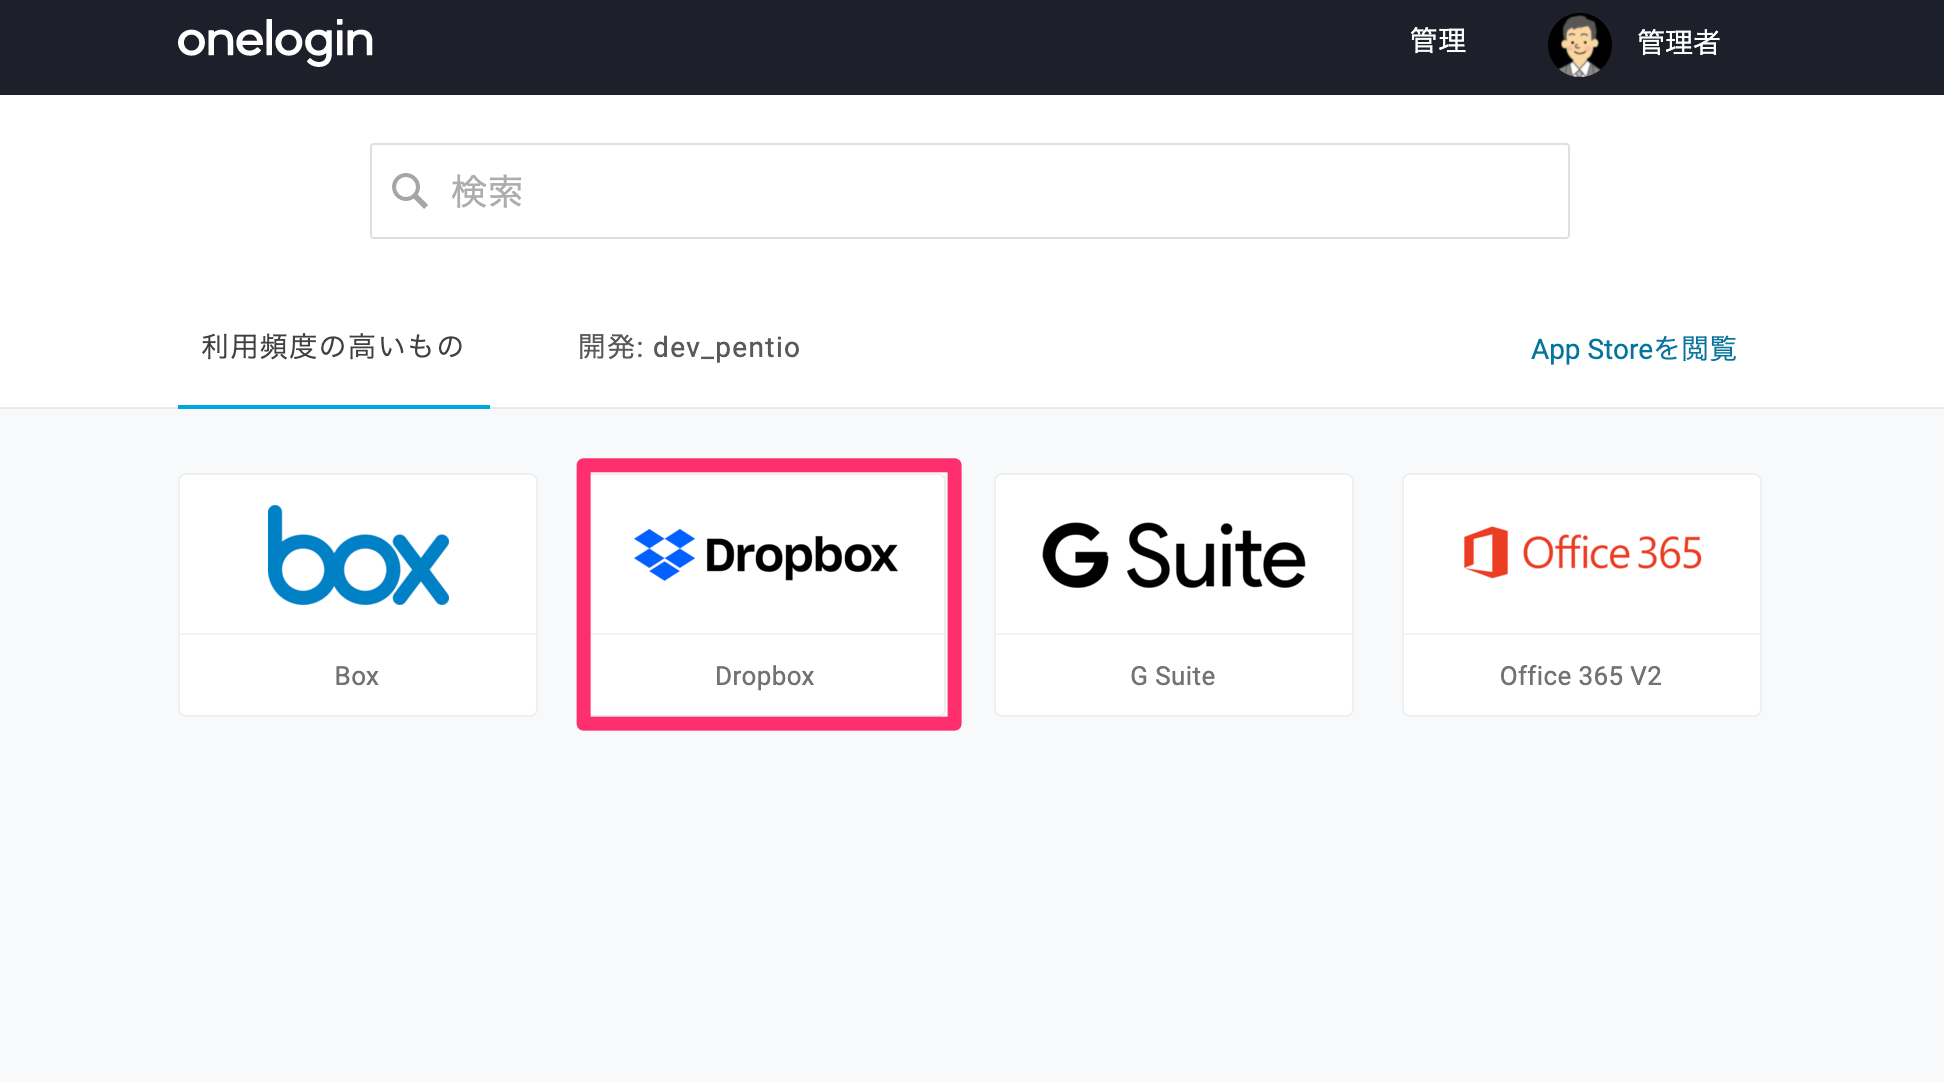
Task: Launch the Dropbox app logo
Action: point(766,554)
